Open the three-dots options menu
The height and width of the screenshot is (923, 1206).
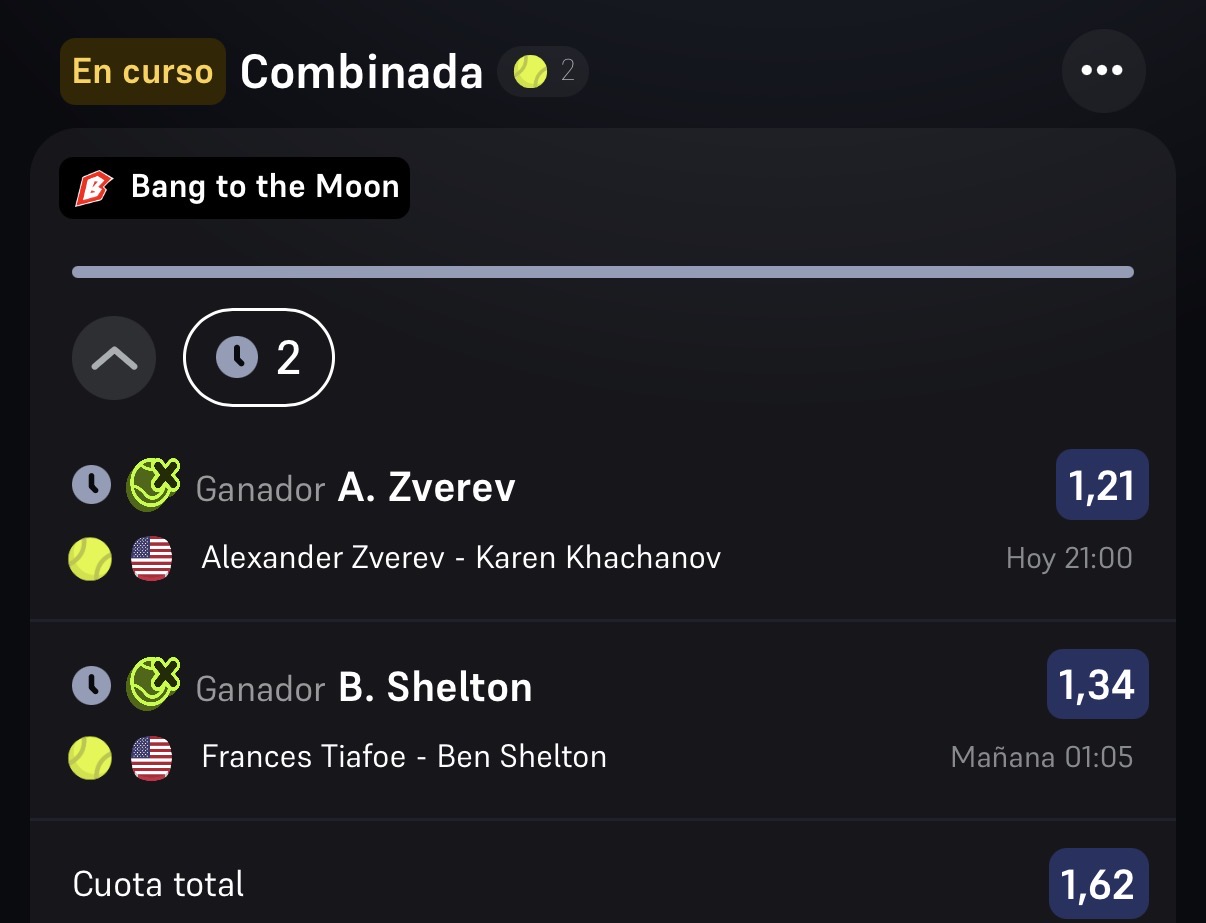click(x=1103, y=71)
